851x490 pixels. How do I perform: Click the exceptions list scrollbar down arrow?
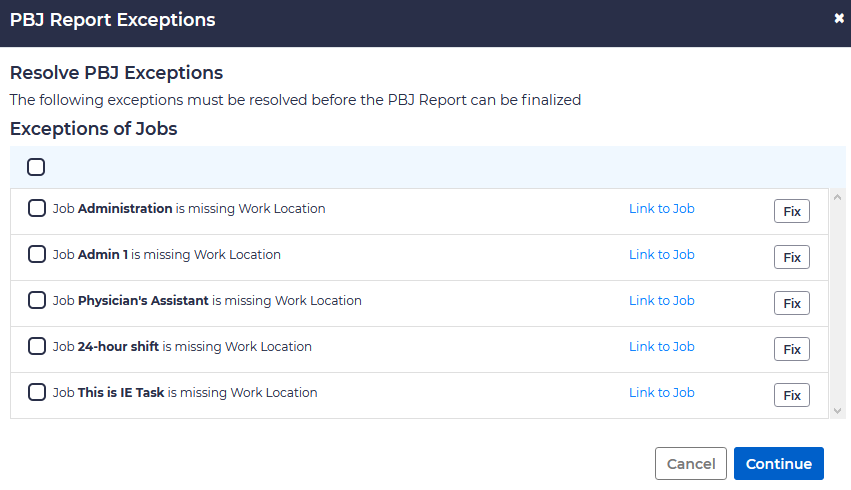click(x=838, y=410)
